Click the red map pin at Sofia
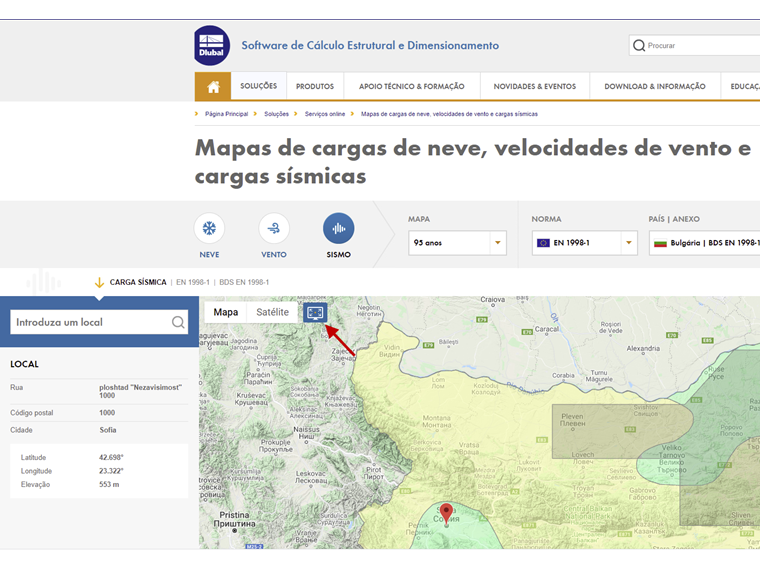 [x=446, y=514]
